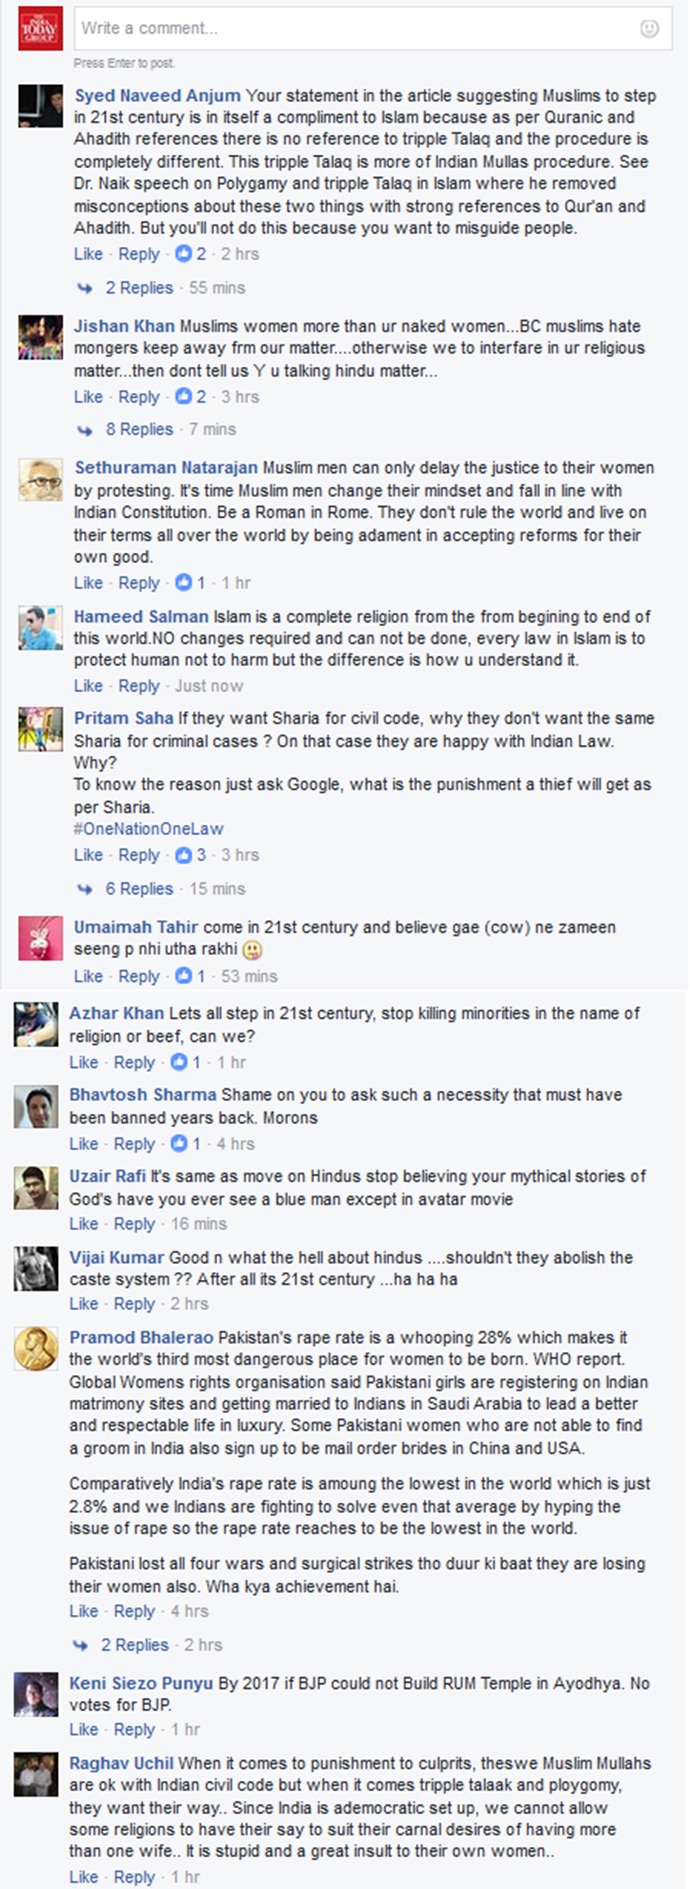Click the India Today profile picture
690x1889 pixels.
[40, 28]
